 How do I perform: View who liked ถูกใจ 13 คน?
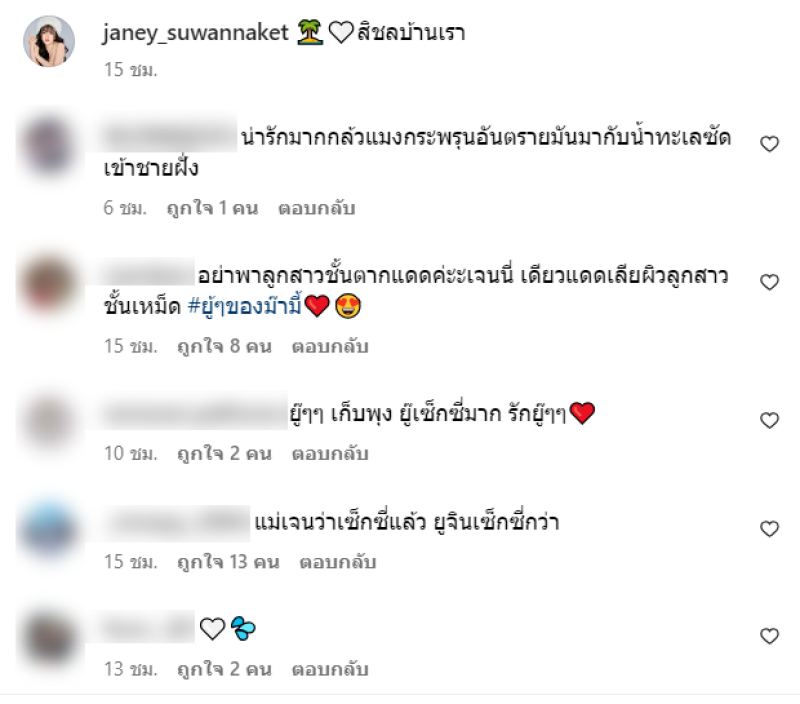(228, 562)
